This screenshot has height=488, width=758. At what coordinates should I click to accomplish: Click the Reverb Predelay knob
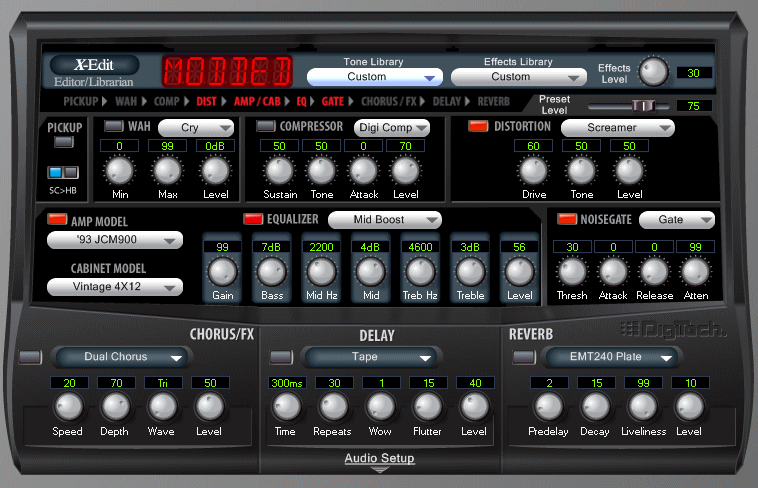[x=549, y=407]
